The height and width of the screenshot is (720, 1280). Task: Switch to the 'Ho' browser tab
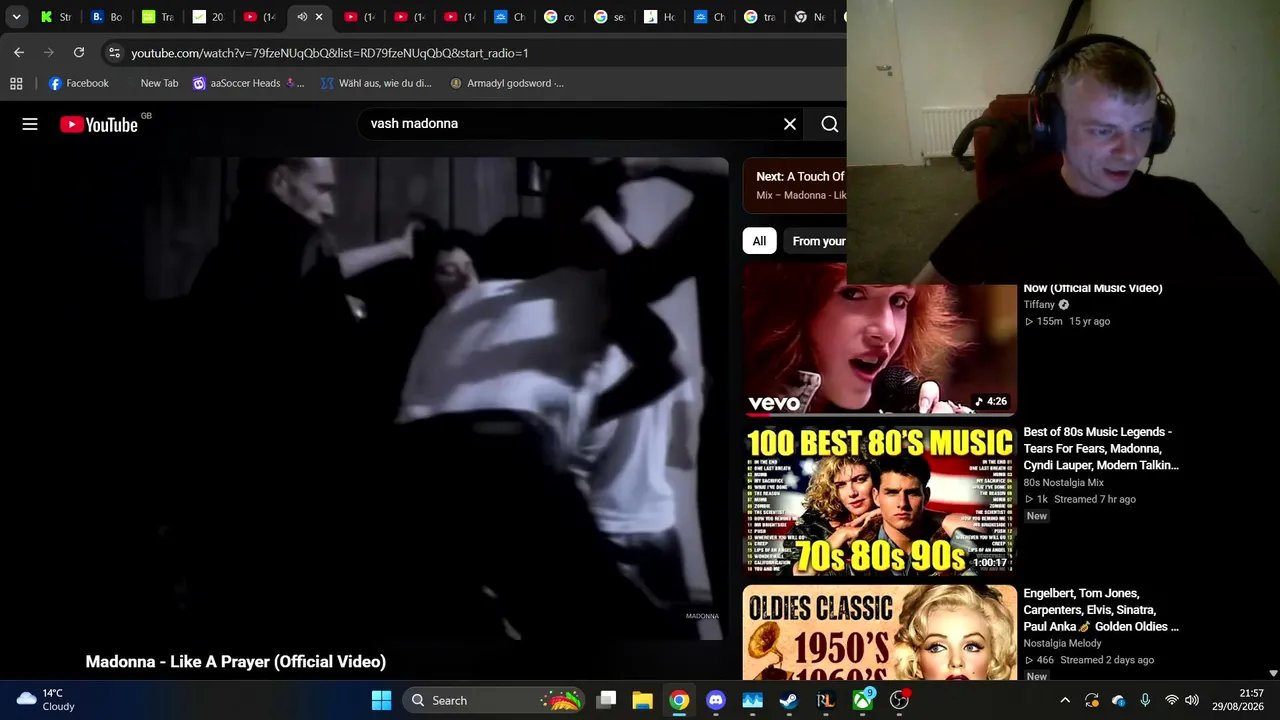pyautogui.click(x=660, y=17)
